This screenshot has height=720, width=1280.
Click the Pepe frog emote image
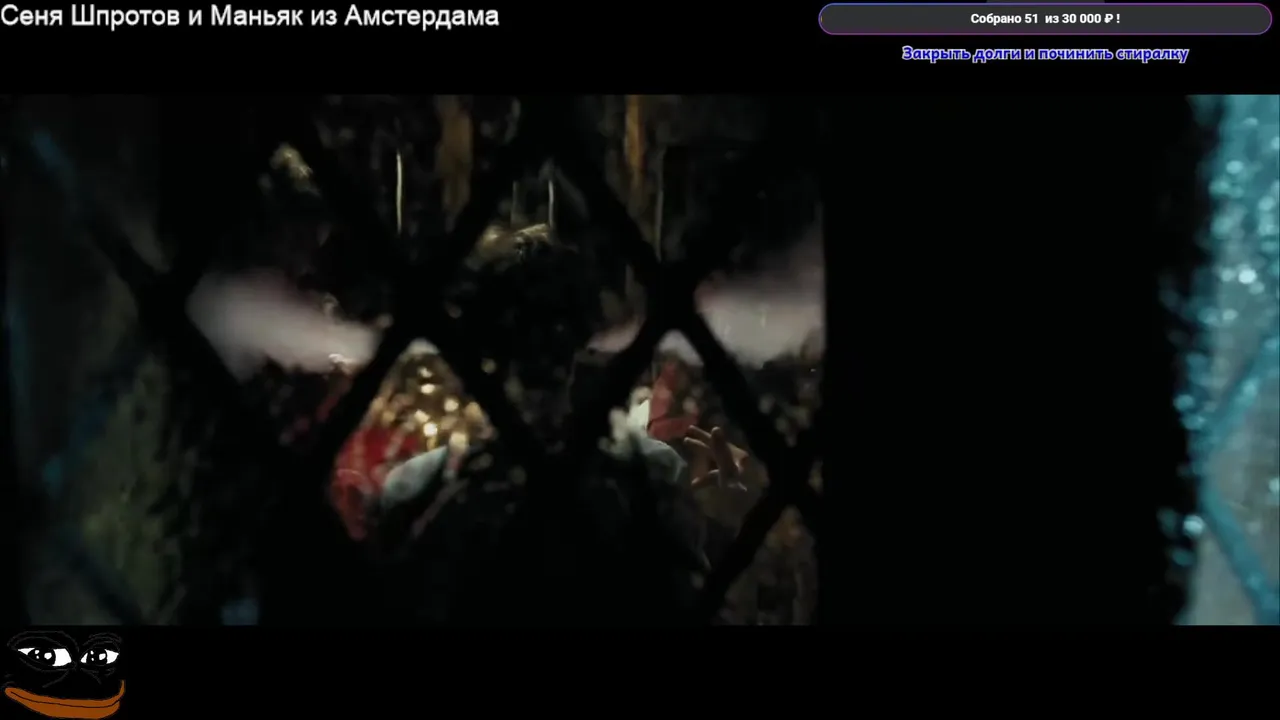coord(65,675)
